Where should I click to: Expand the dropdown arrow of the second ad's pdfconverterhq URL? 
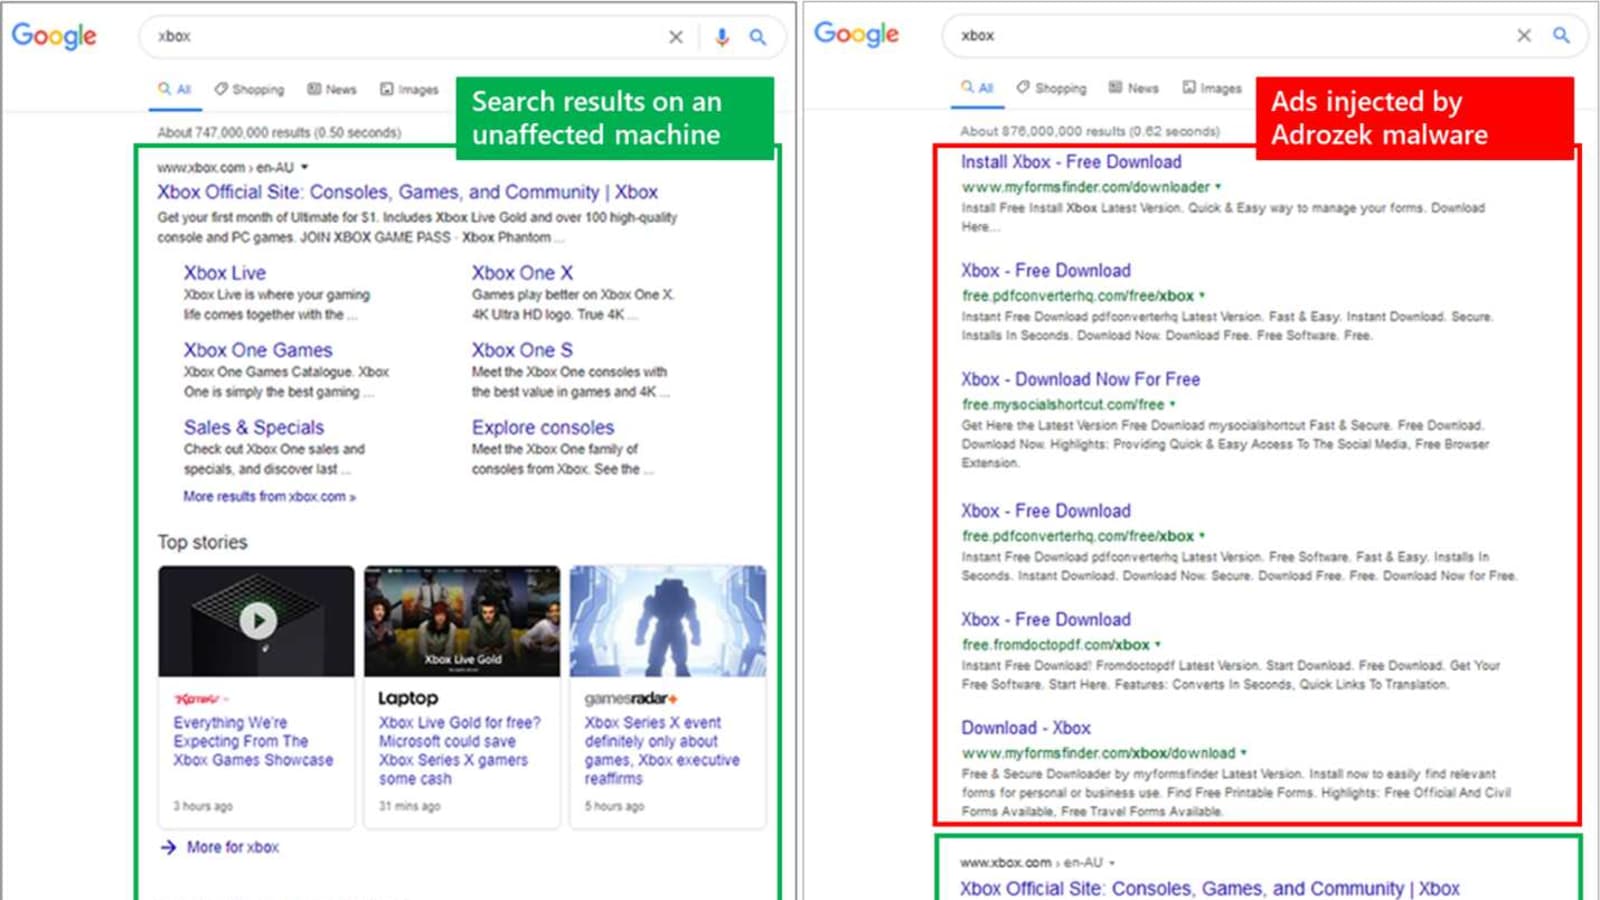[x=1202, y=295]
